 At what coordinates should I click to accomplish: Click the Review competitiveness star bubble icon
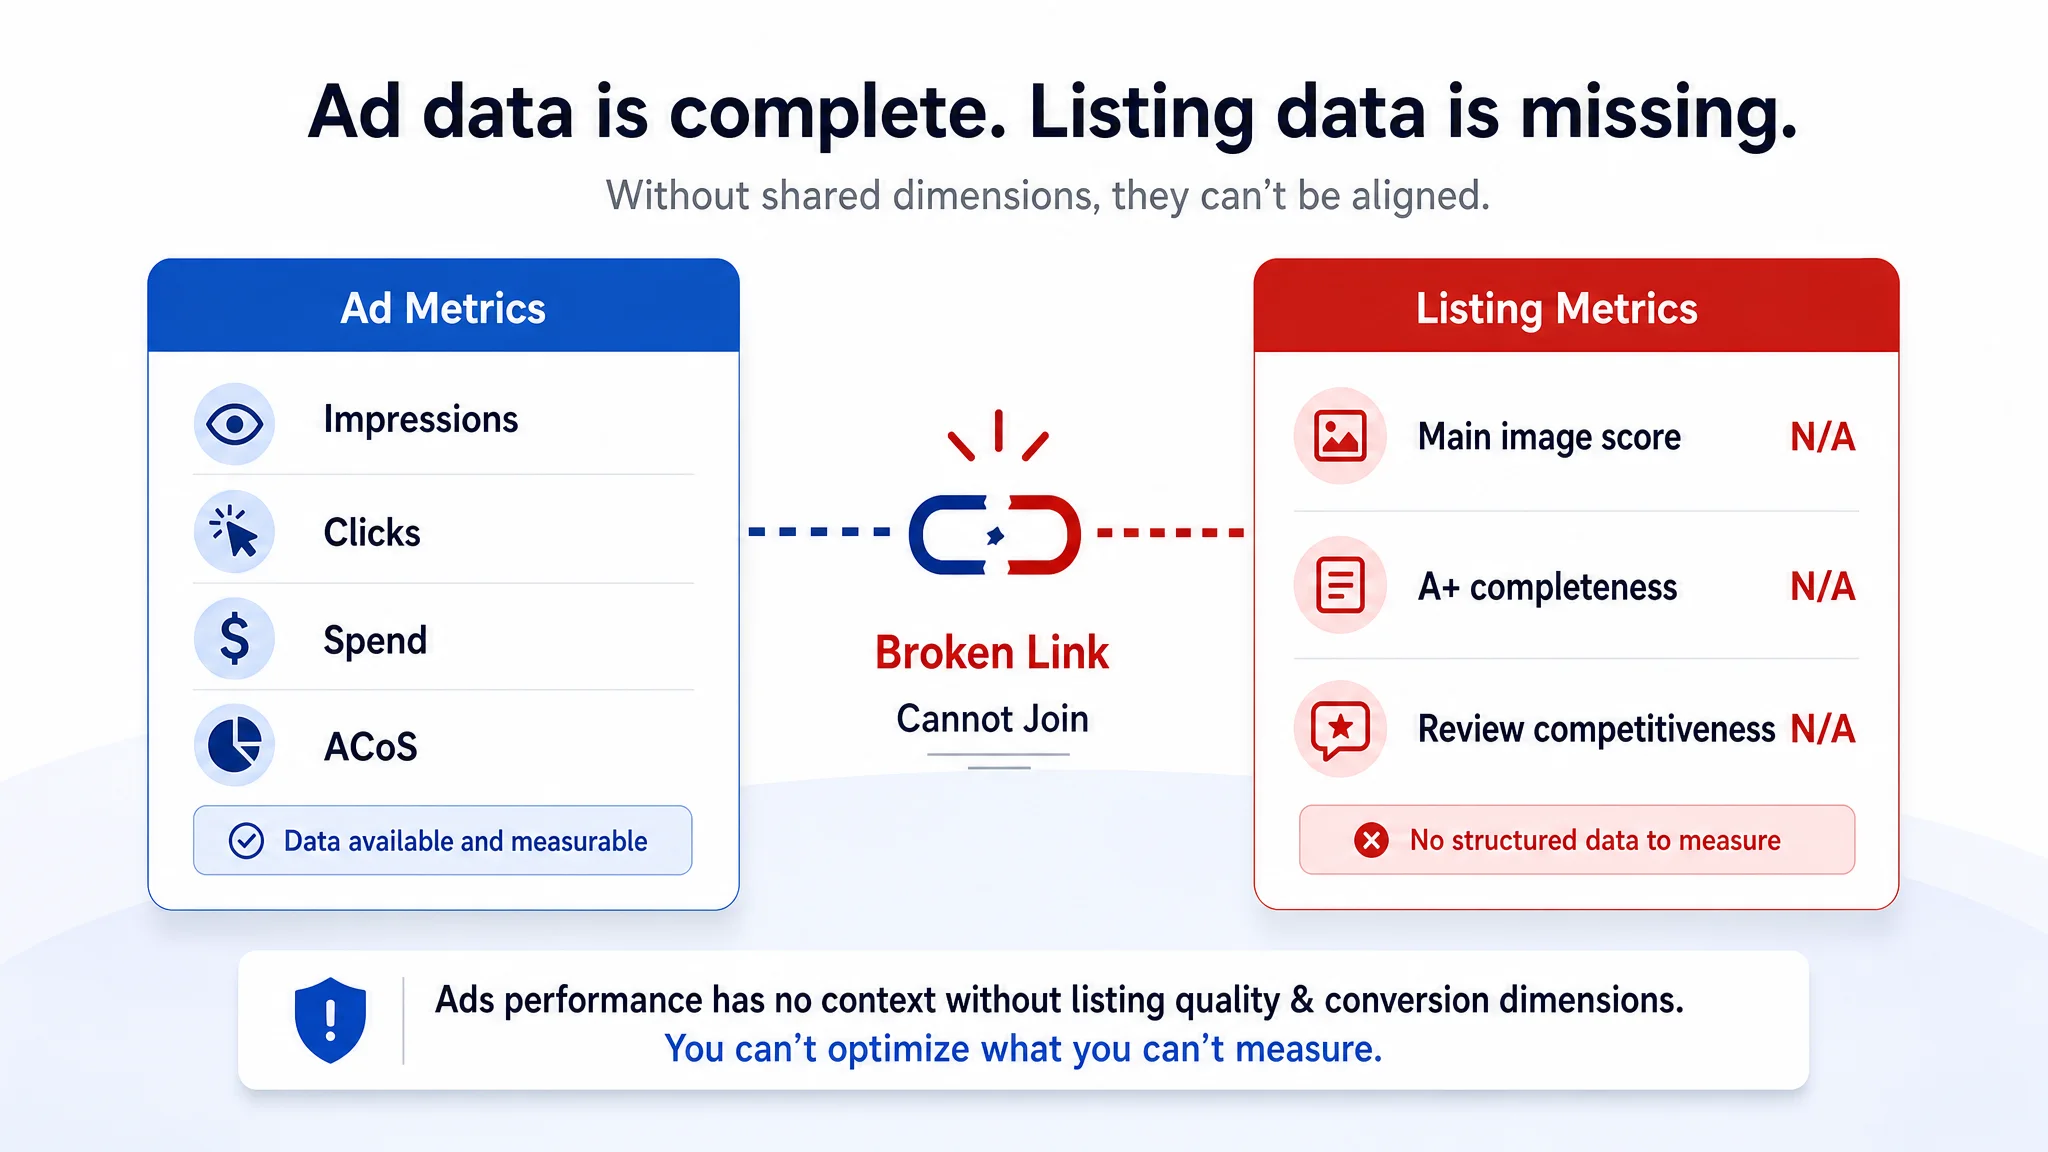coord(1340,729)
